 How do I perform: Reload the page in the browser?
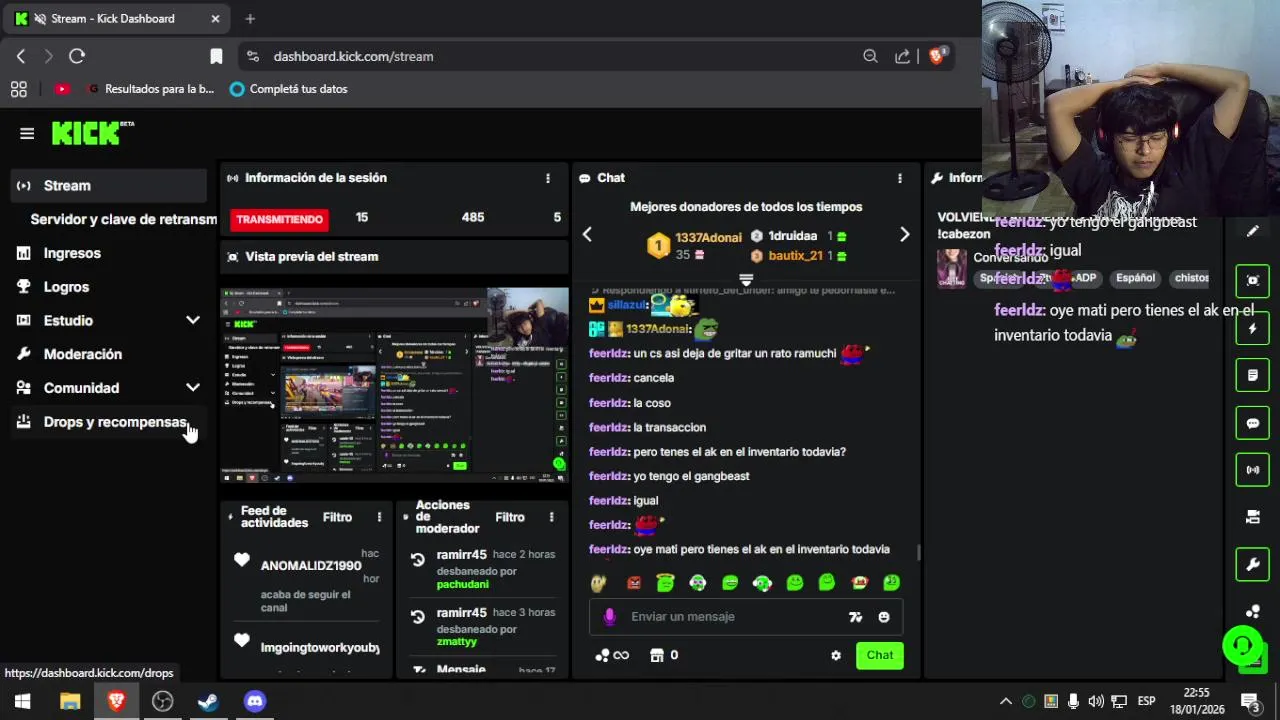pos(77,56)
